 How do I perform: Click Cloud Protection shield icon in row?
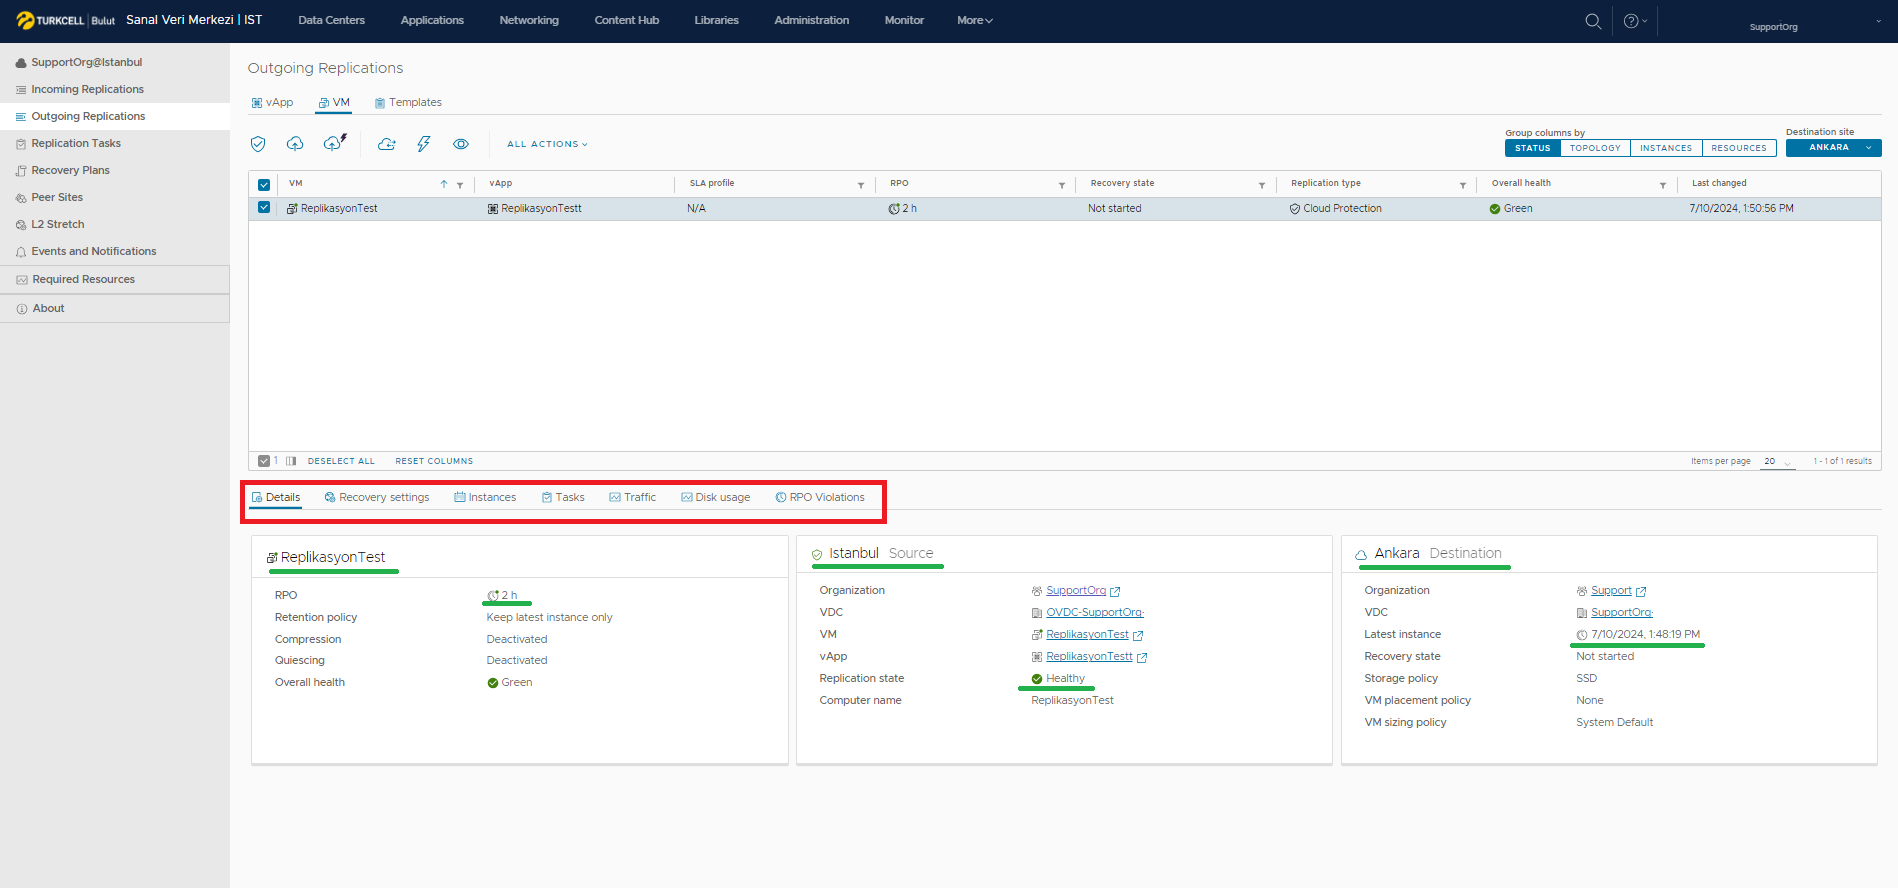pyautogui.click(x=1295, y=209)
